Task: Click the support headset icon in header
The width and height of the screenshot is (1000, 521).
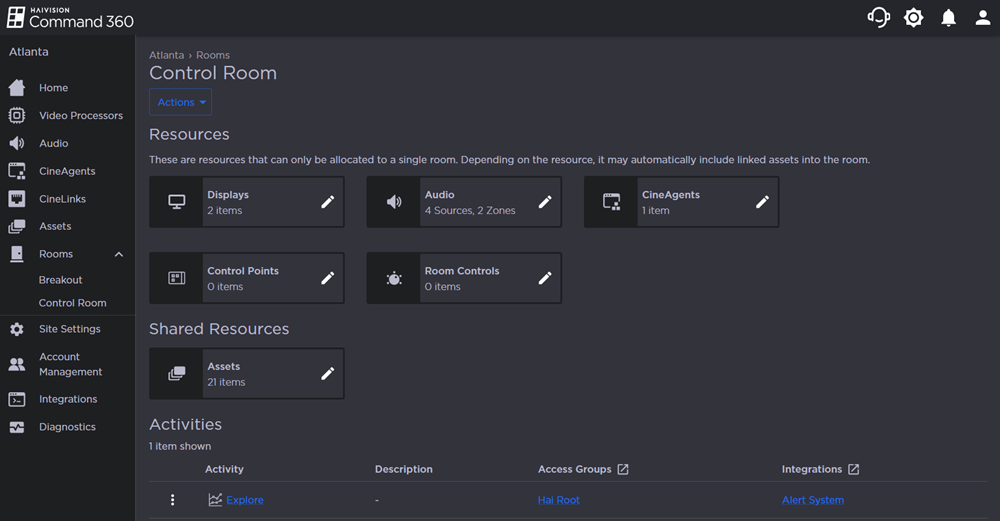Action: [x=878, y=18]
